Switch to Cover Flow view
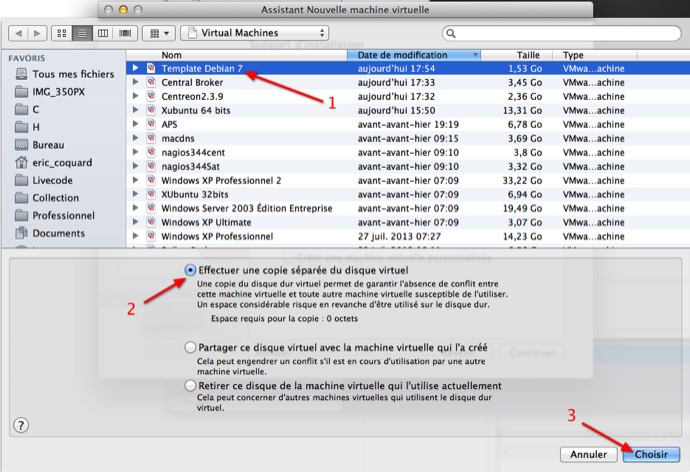 coord(126,33)
